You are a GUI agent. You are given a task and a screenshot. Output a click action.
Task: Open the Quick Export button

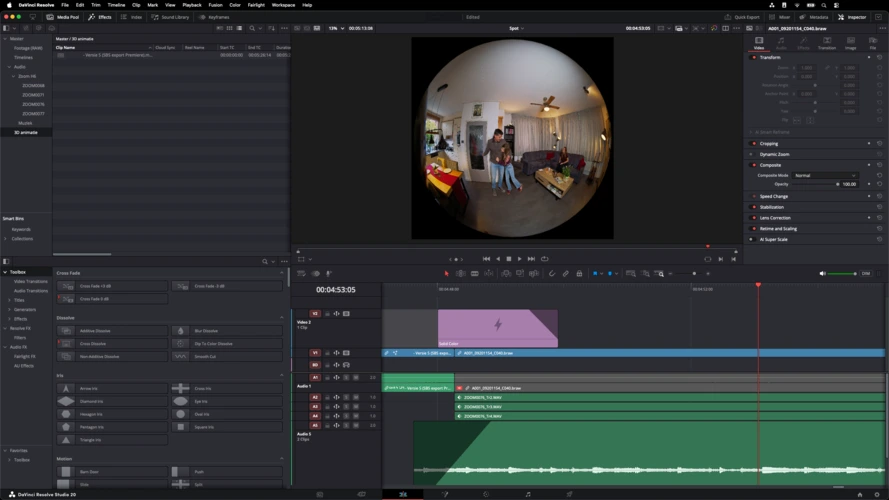pos(742,17)
